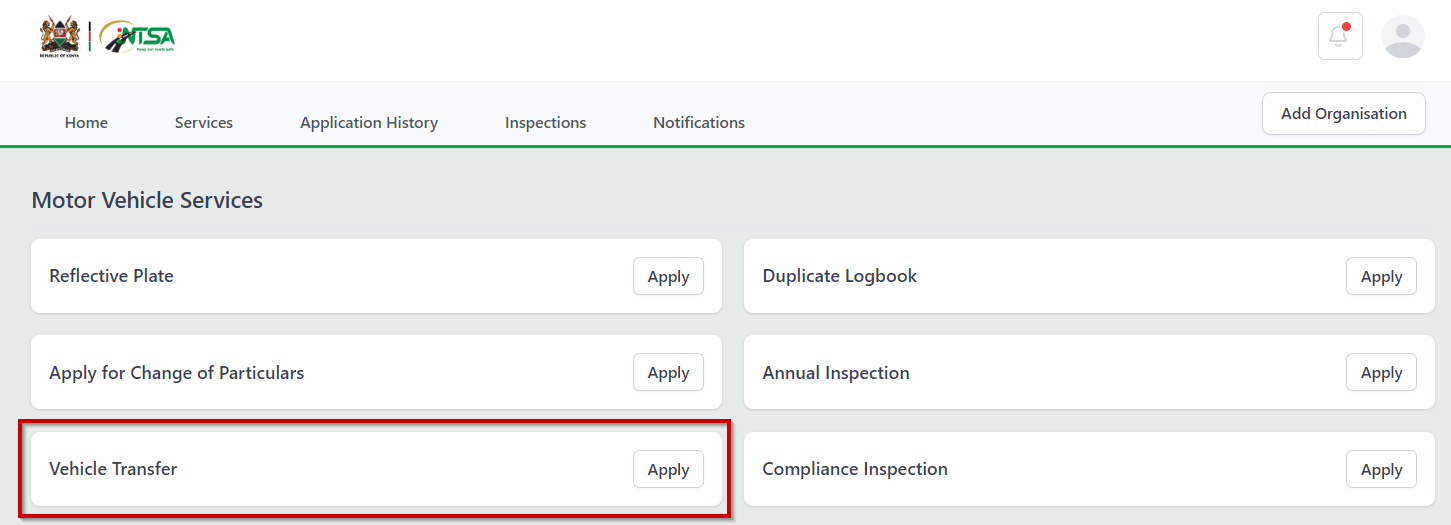Open the Services tab
The image size is (1451, 525).
(204, 123)
